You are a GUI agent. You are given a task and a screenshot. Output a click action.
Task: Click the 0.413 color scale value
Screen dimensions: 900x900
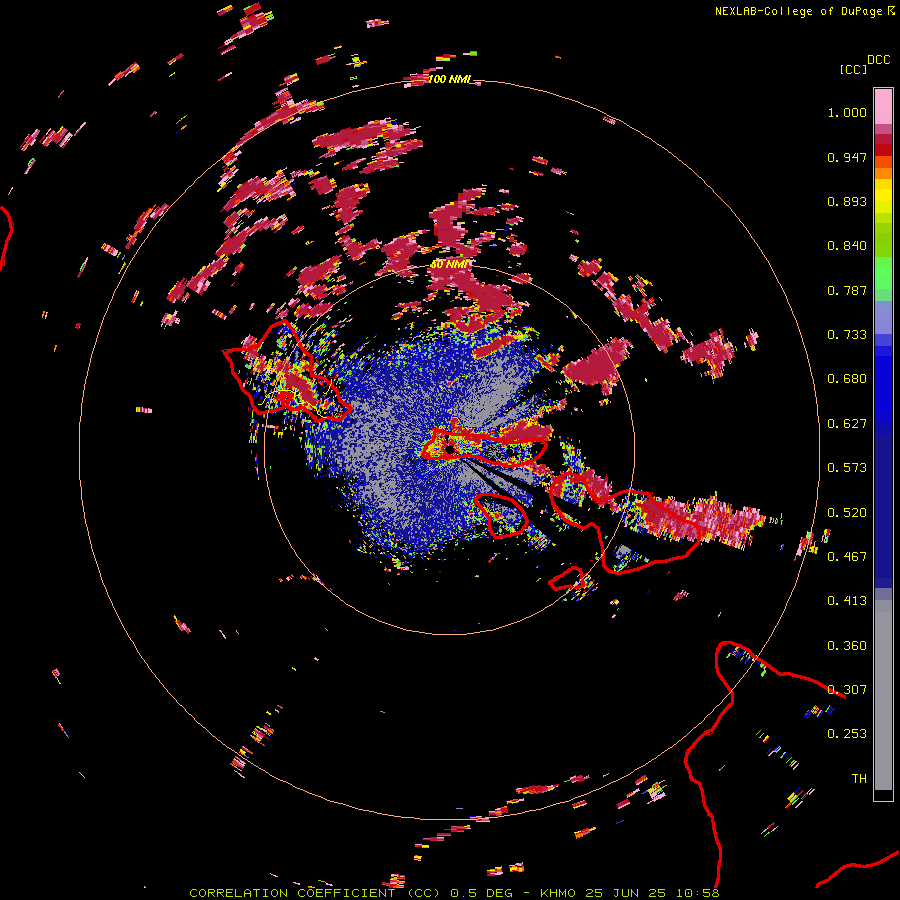click(x=847, y=601)
